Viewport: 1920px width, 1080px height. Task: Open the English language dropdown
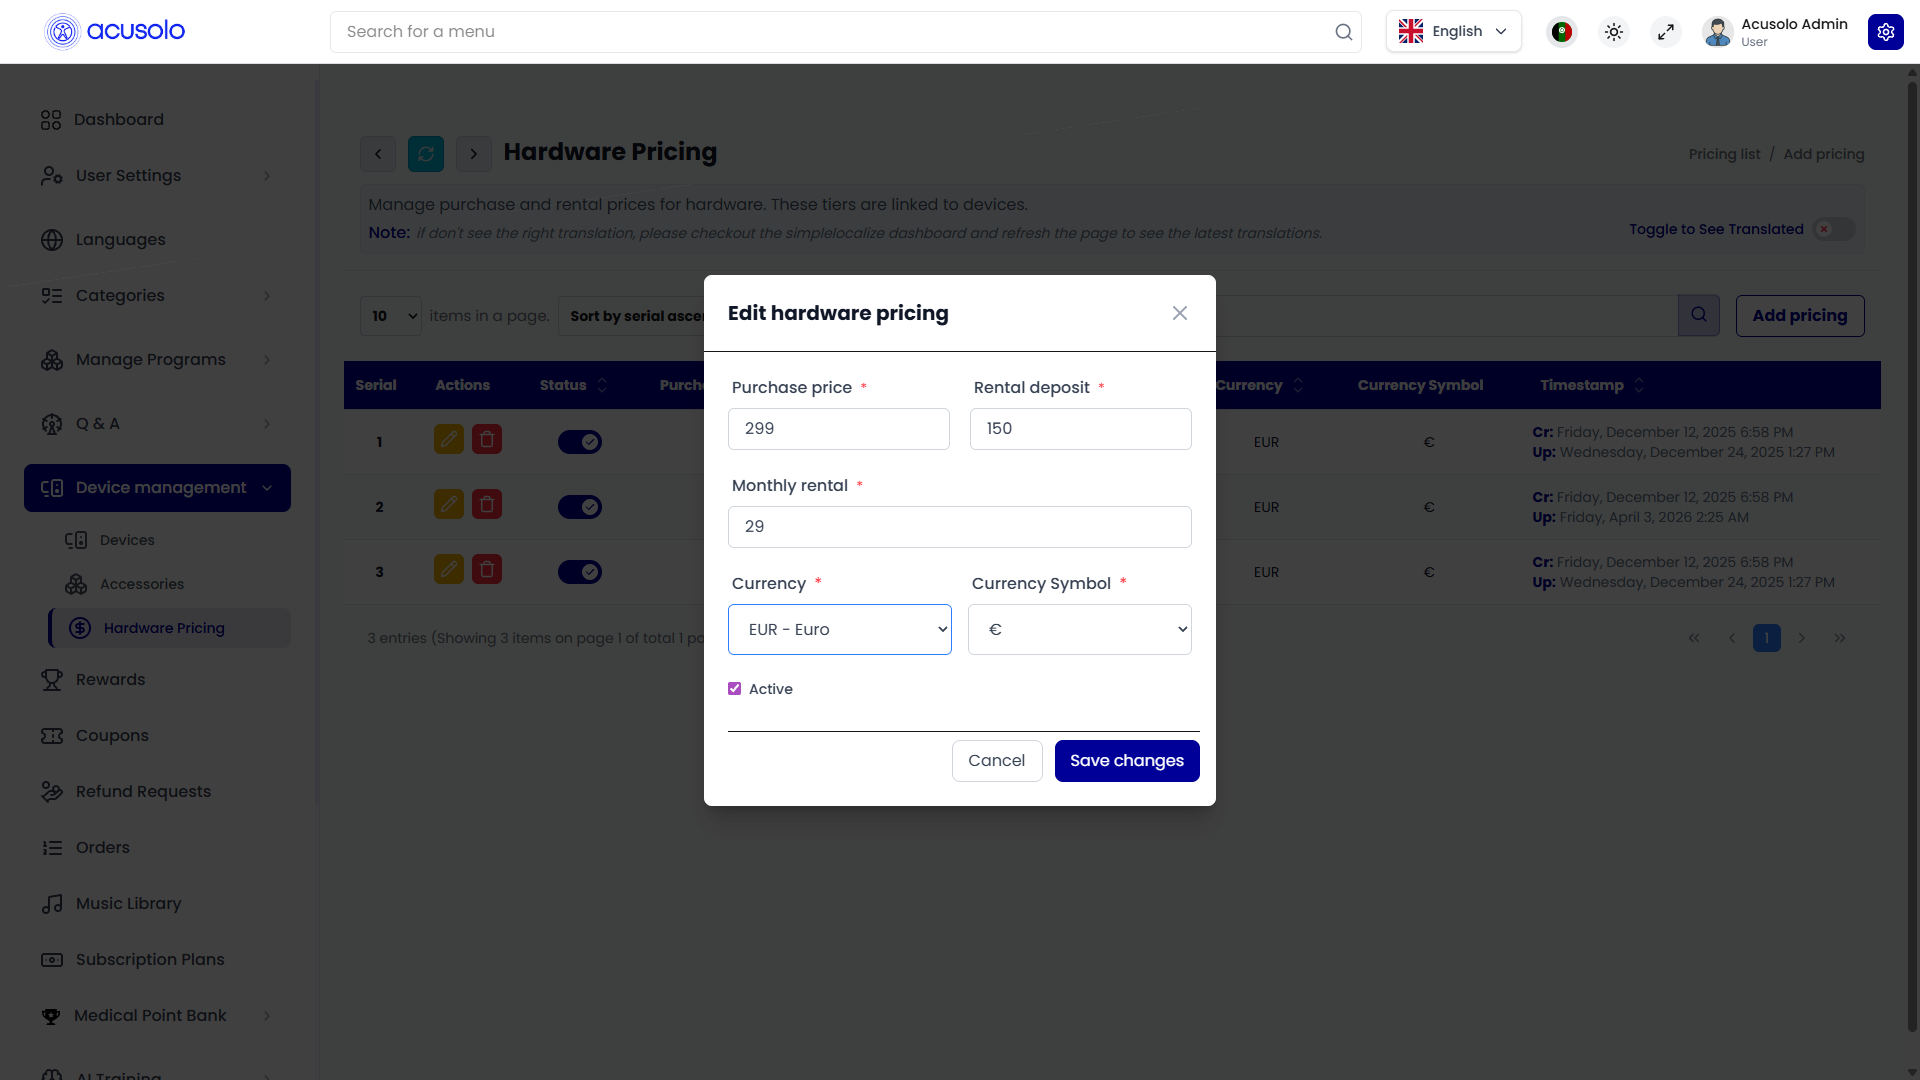pos(1453,32)
